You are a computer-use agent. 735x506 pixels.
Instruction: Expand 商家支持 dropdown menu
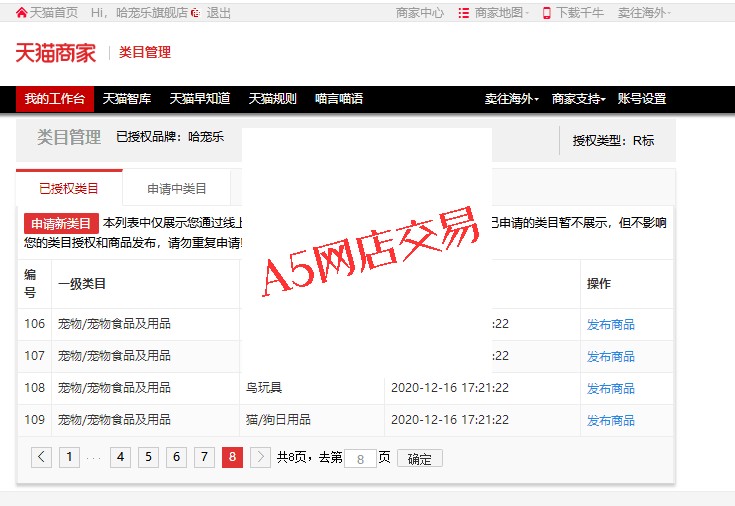[x=578, y=99]
